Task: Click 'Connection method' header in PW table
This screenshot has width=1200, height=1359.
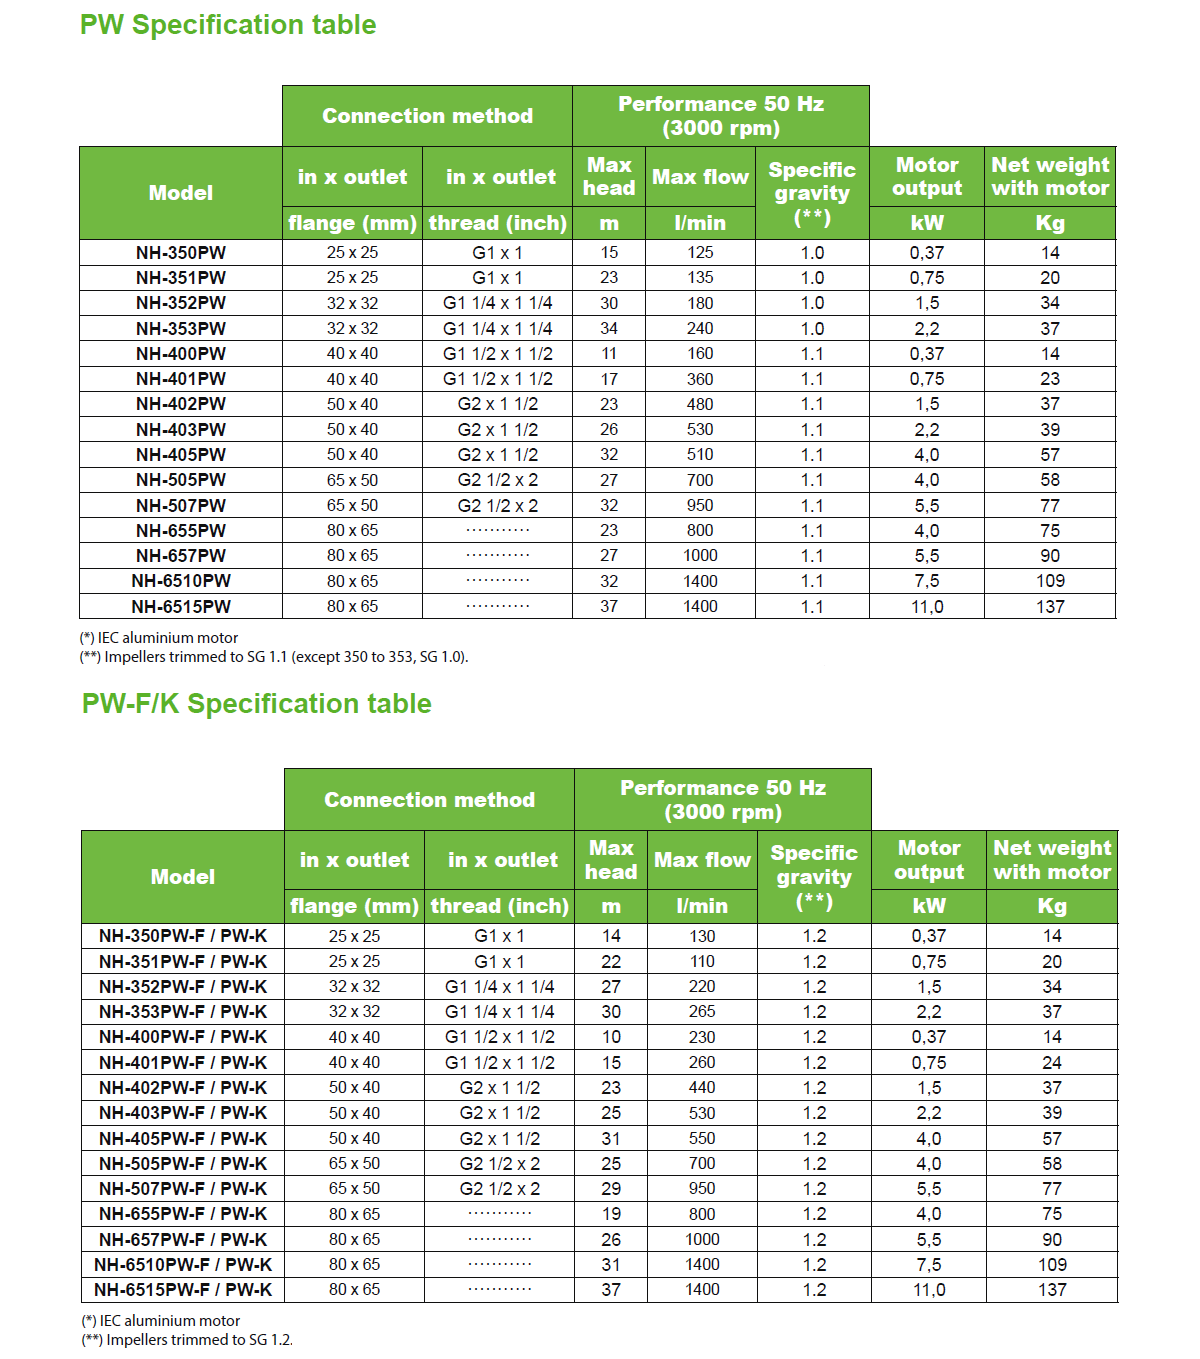Action: point(427,116)
